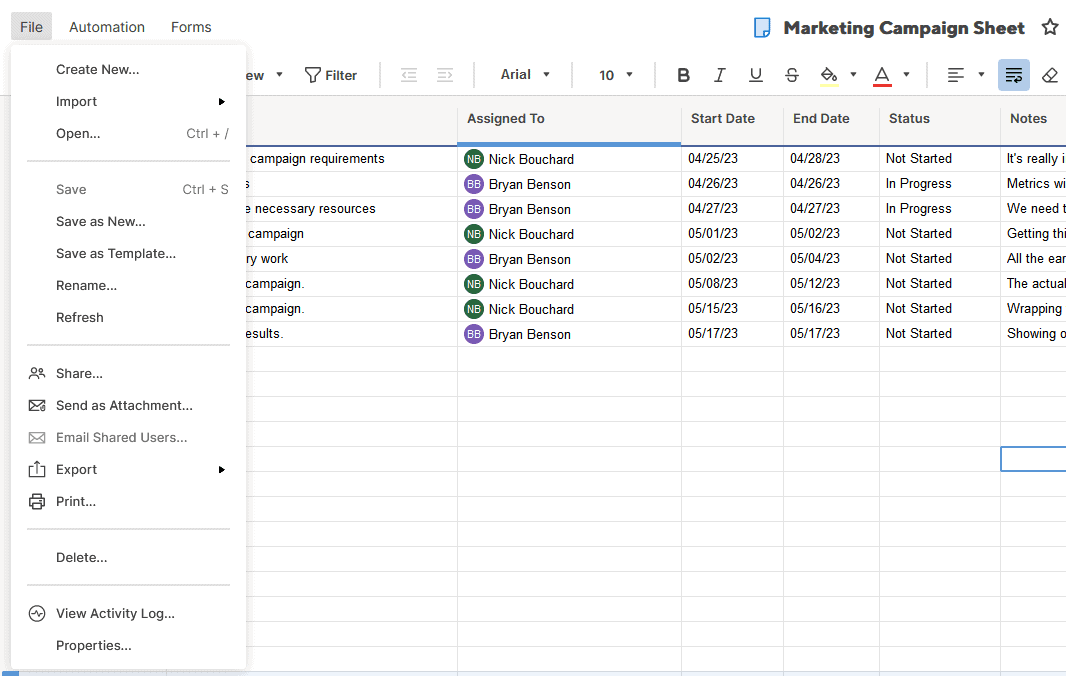Toggle italic formatting
The image size is (1066, 676).
coord(719,75)
